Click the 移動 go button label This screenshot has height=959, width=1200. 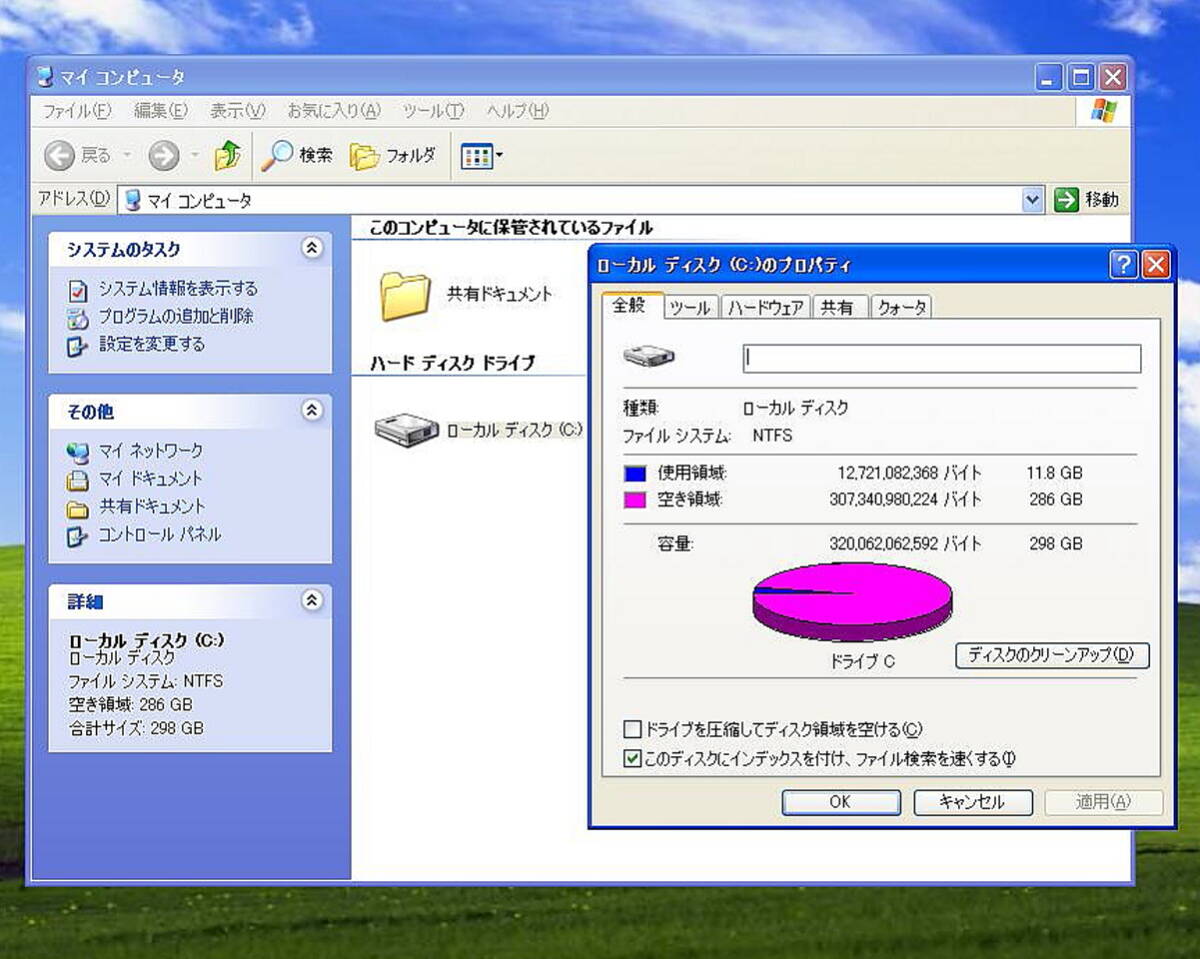(1102, 200)
